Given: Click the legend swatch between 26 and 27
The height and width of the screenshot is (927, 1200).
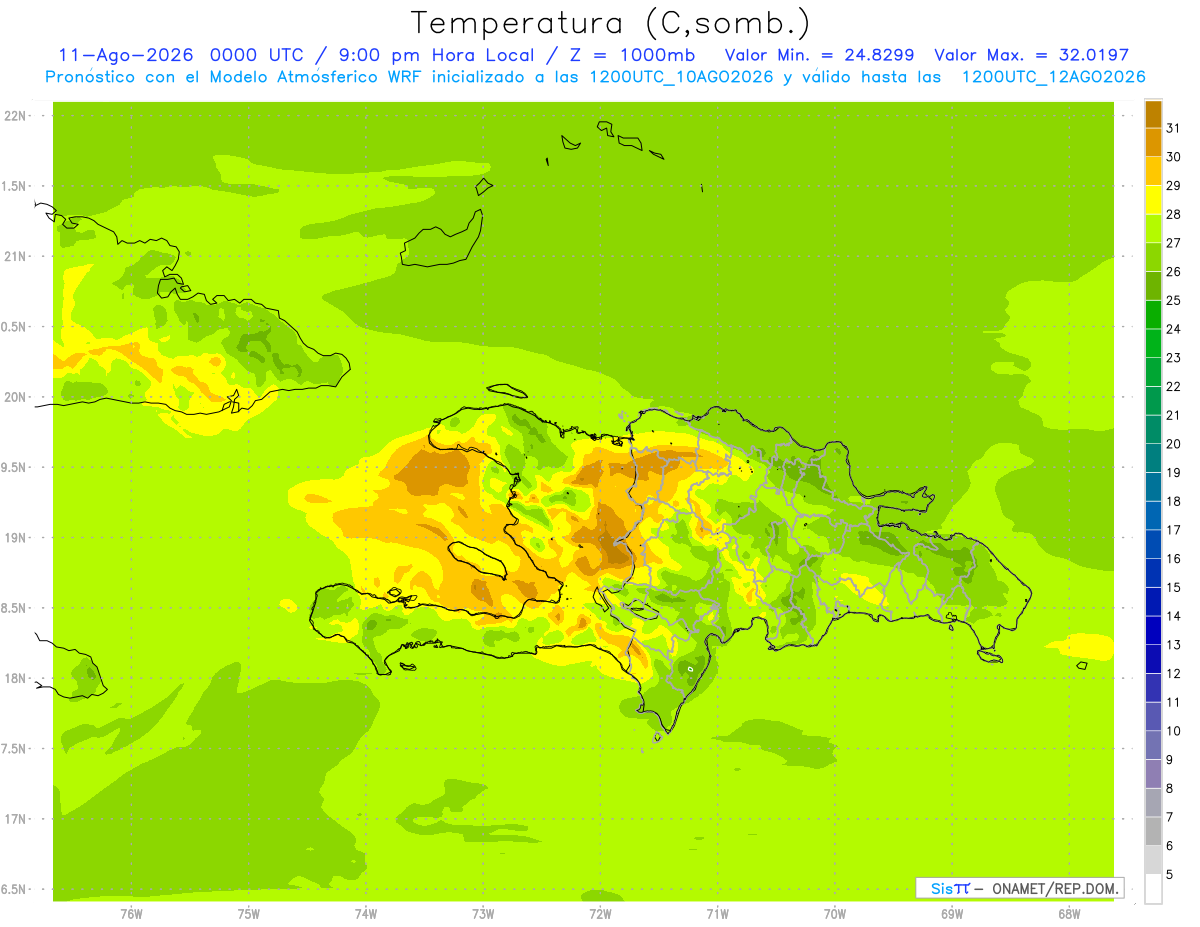Looking at the screenshot, I should (1153, 257).
